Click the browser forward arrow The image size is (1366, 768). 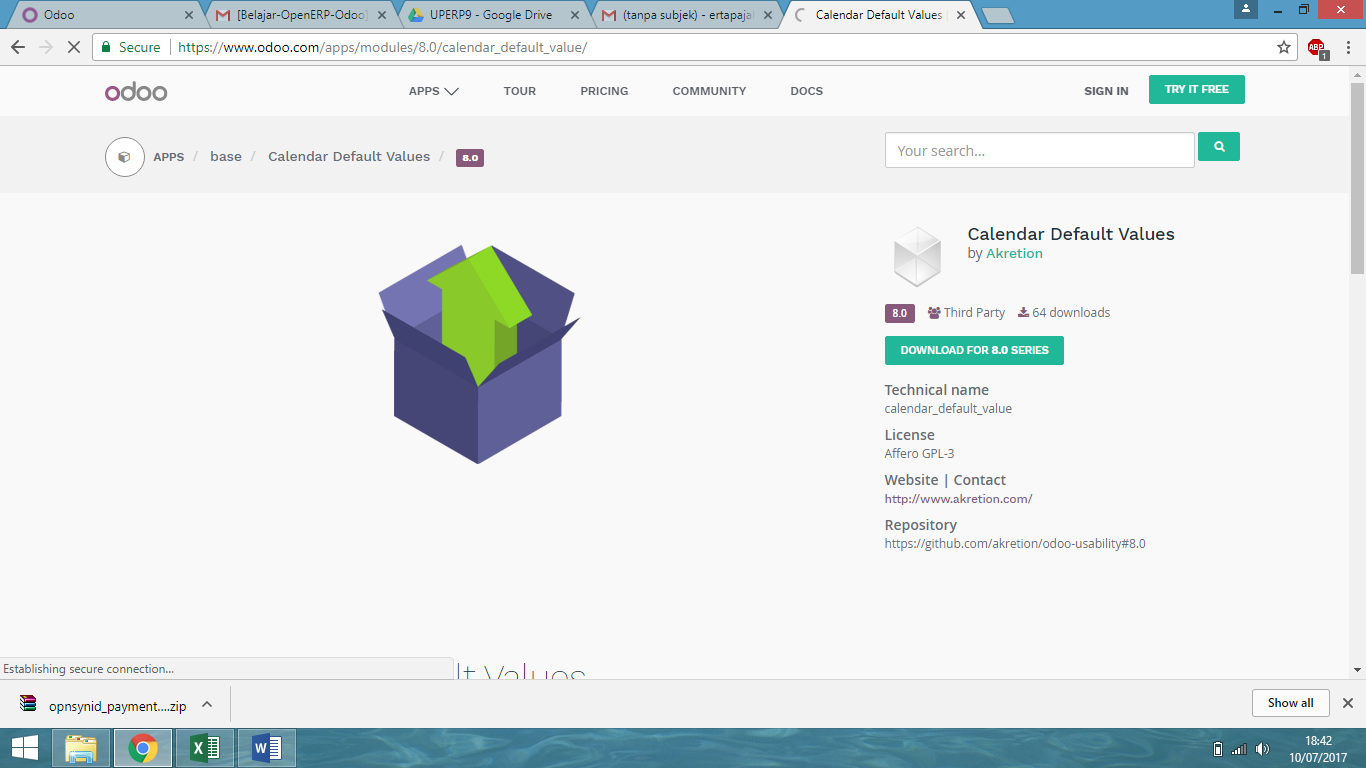(46, 47)
